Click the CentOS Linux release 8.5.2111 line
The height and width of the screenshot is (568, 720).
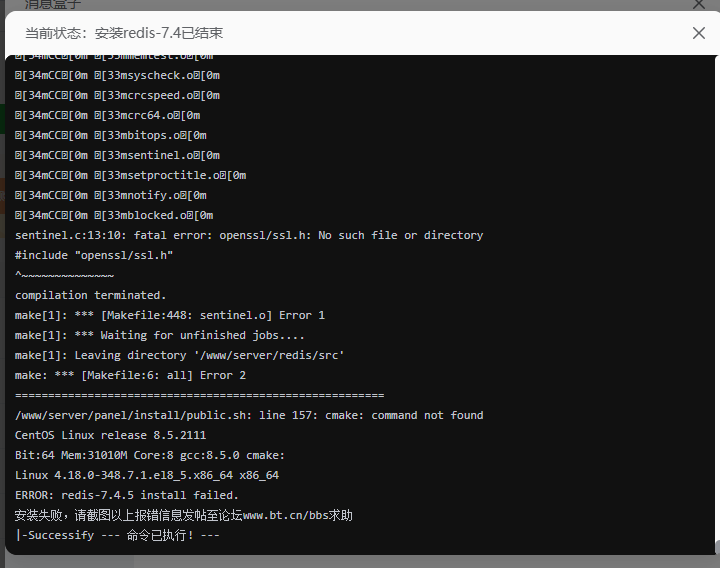click(x=110, y=435)
